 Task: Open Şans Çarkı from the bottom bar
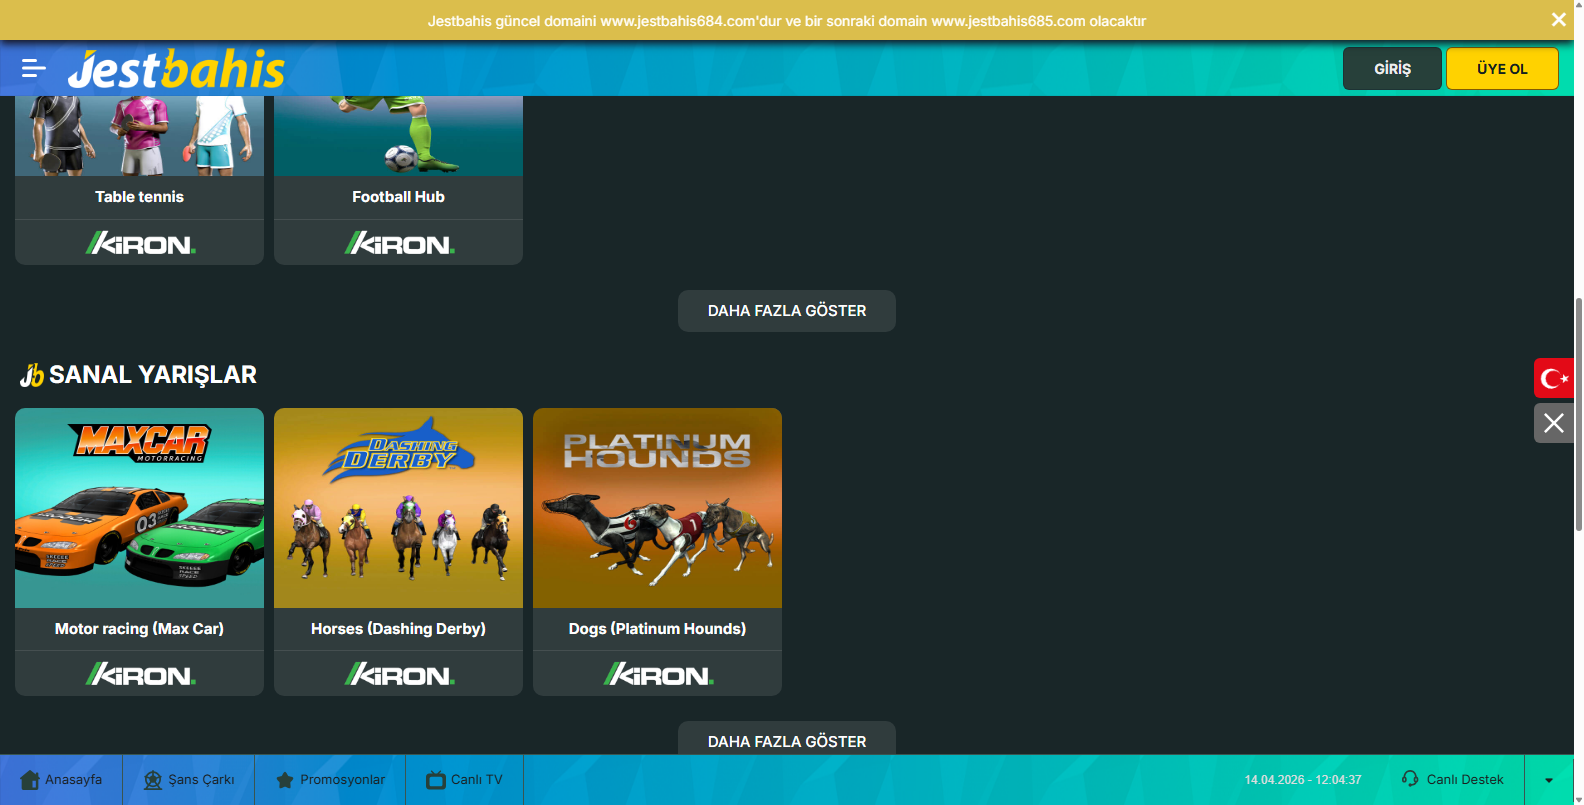189,780
